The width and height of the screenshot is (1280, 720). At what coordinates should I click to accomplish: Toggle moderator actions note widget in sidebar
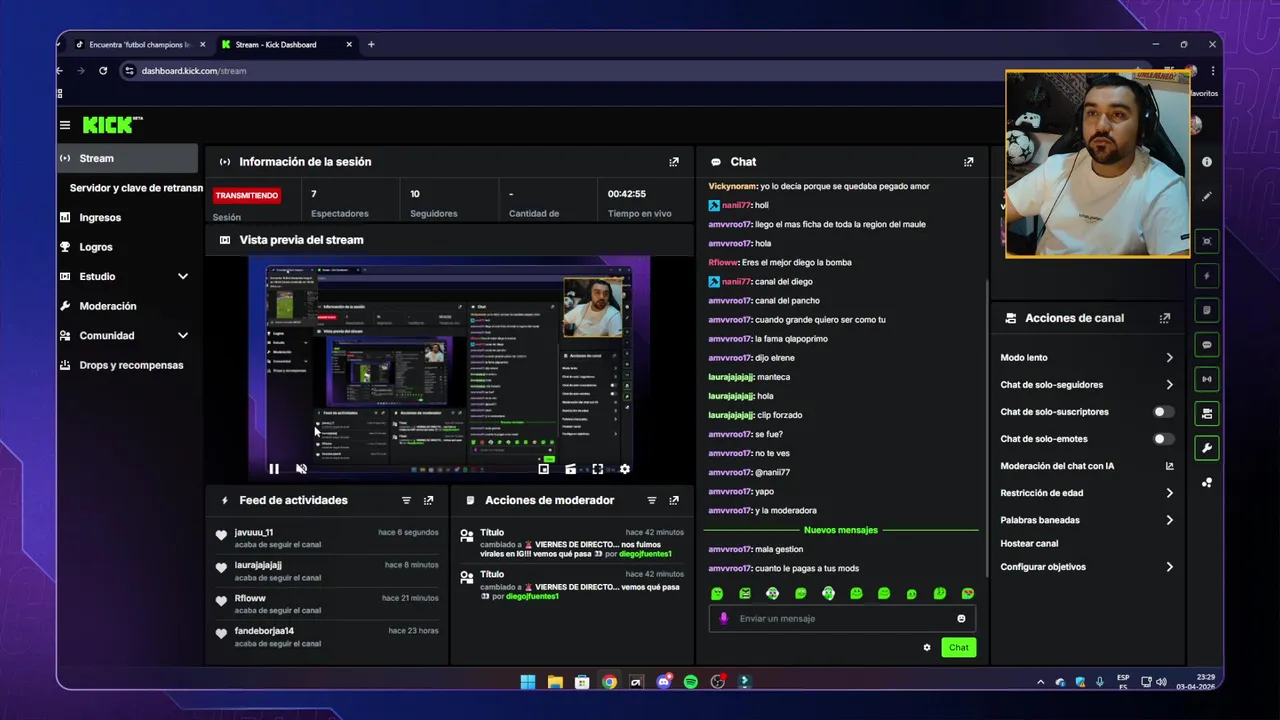(1207, 310)
